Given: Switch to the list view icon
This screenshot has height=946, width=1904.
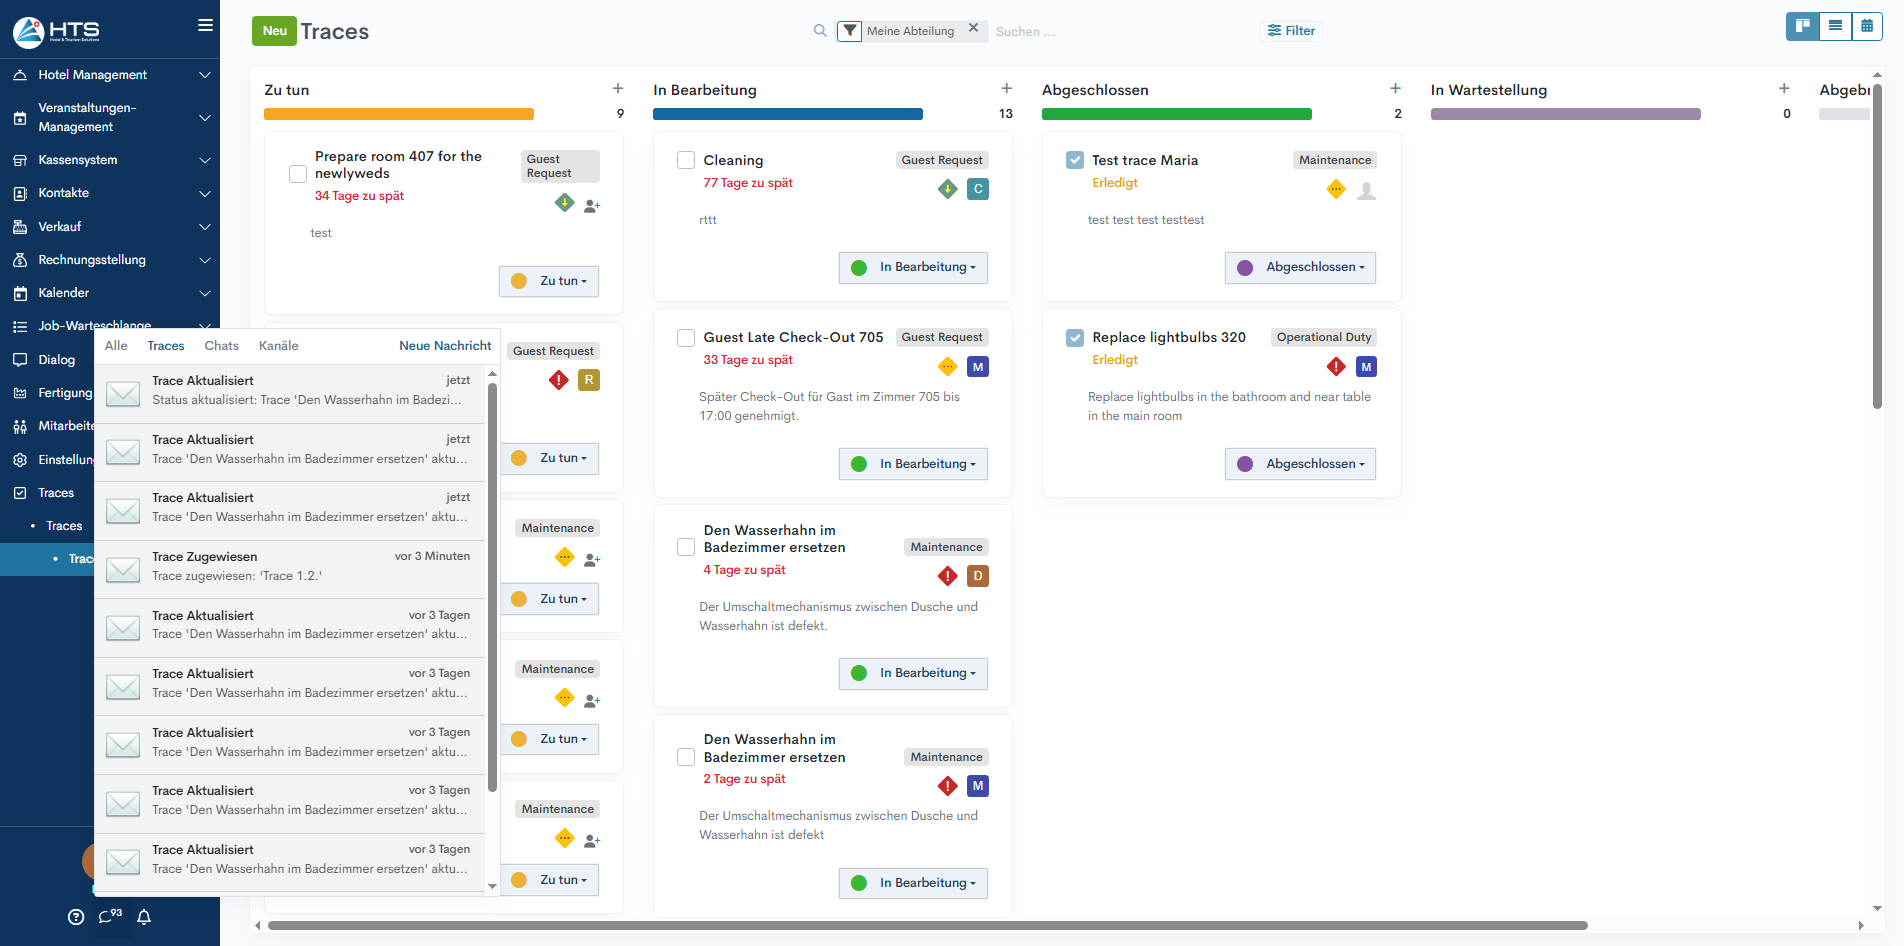Looking at the screenshot, I should click(x=1835, y=26).
